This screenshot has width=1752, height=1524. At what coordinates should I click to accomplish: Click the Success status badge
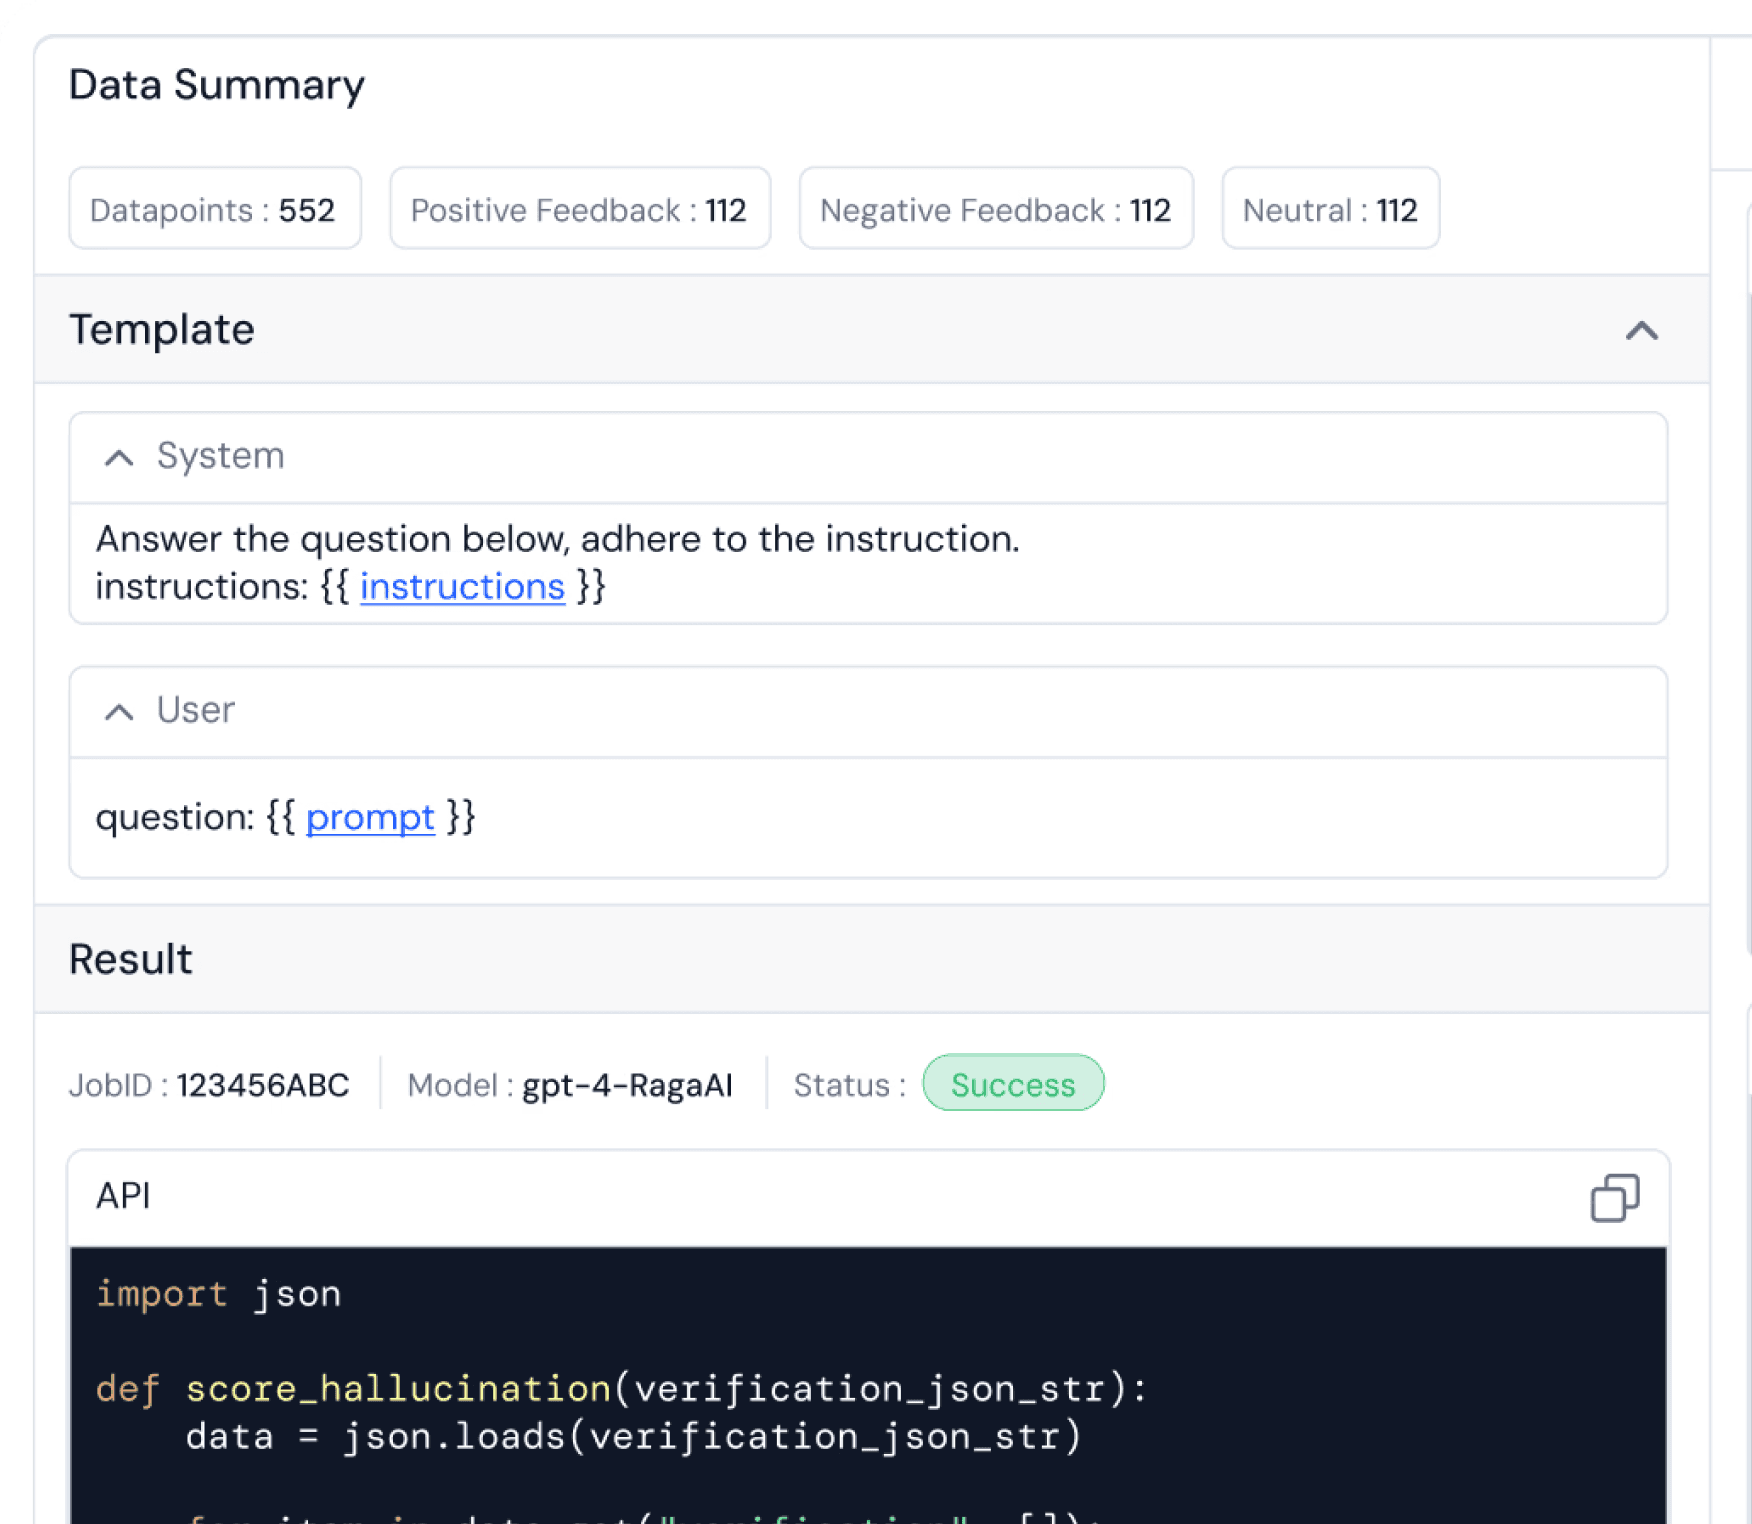click(x=1013, y=1084)
